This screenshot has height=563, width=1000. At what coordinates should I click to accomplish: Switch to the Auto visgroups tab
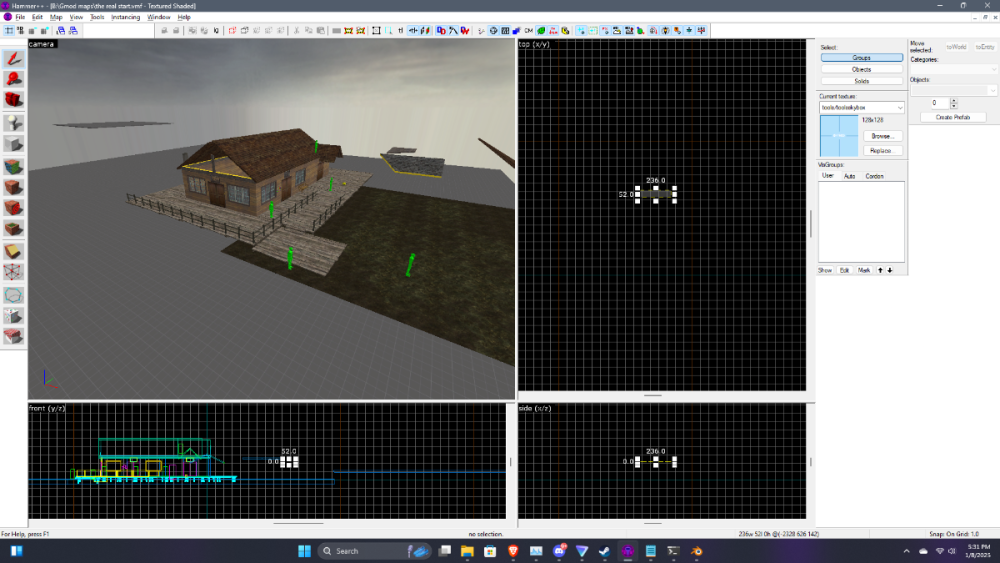point(849,176)
